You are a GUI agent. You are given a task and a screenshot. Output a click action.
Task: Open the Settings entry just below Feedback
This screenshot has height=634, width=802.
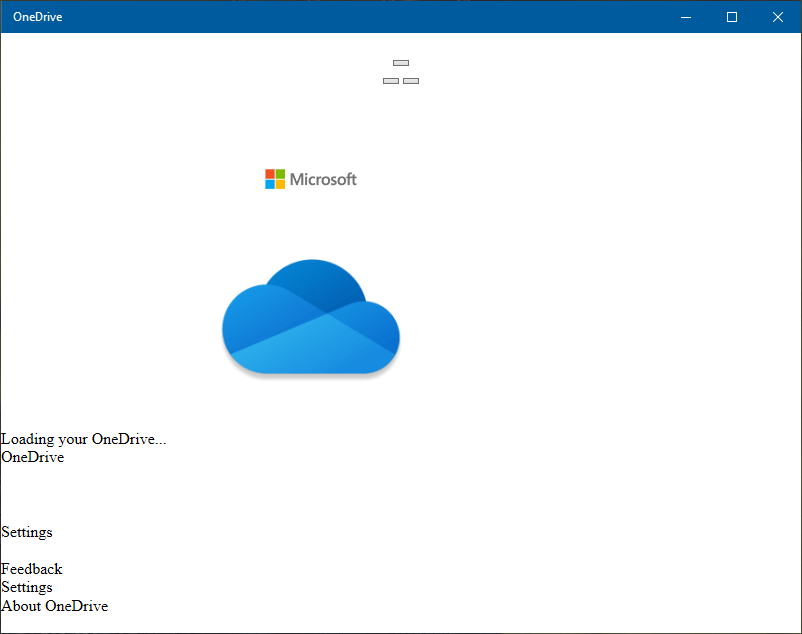(x=27, y=587)
